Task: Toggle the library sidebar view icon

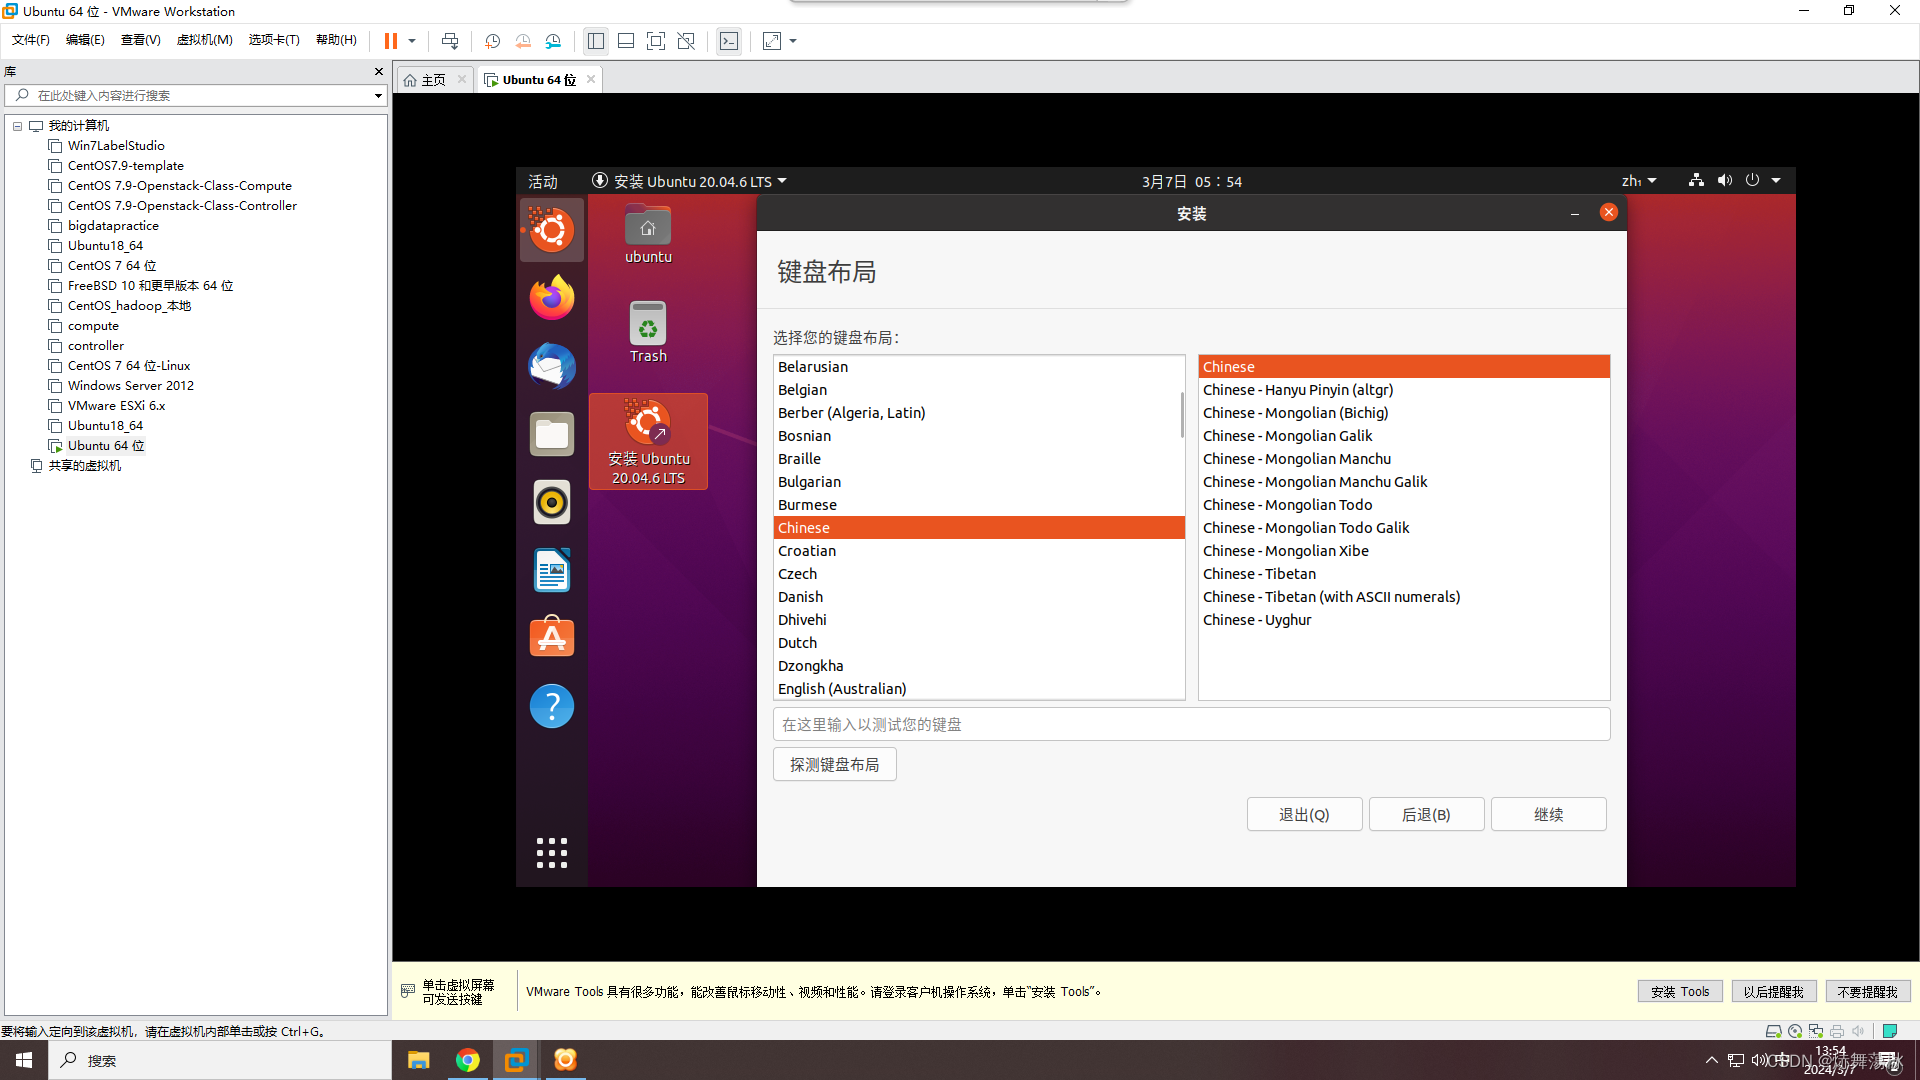Action: point(596,41)
